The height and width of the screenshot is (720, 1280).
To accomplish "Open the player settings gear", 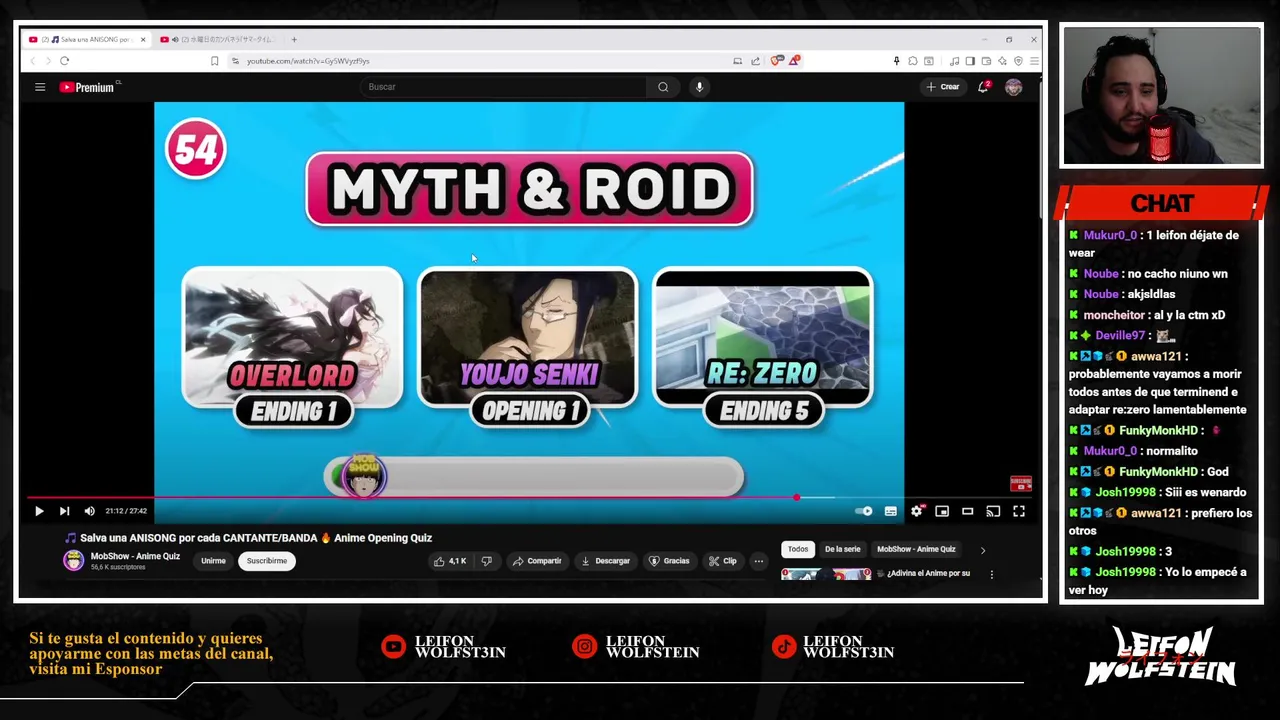I will 916,511.
